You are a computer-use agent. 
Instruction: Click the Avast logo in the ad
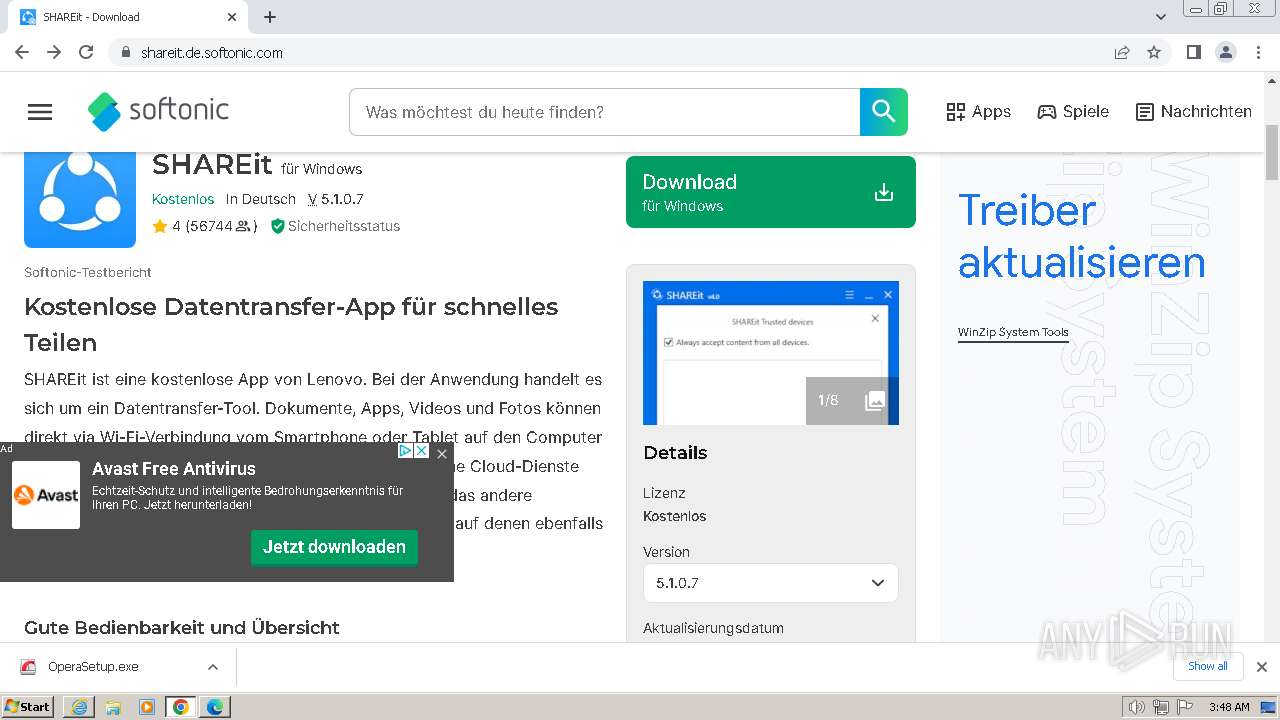coord(46,495)
